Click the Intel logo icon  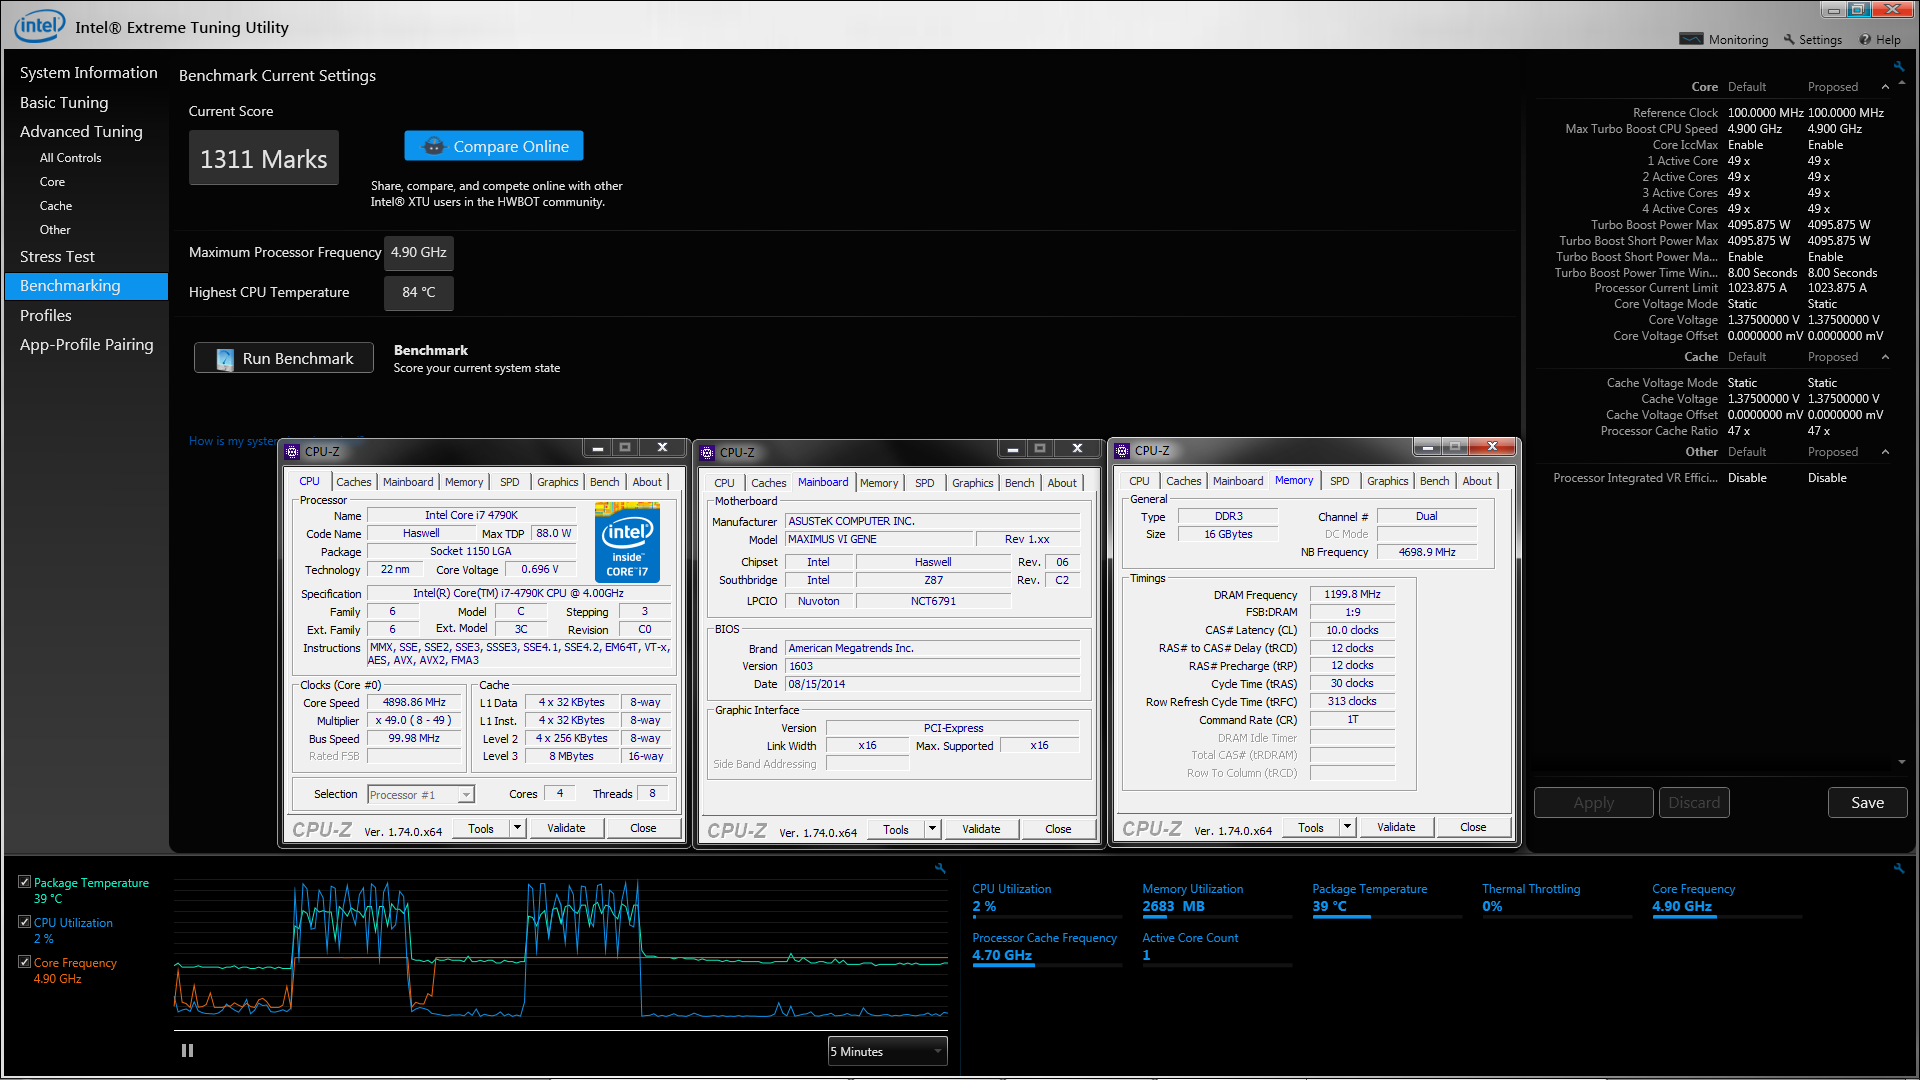(39, 26)
